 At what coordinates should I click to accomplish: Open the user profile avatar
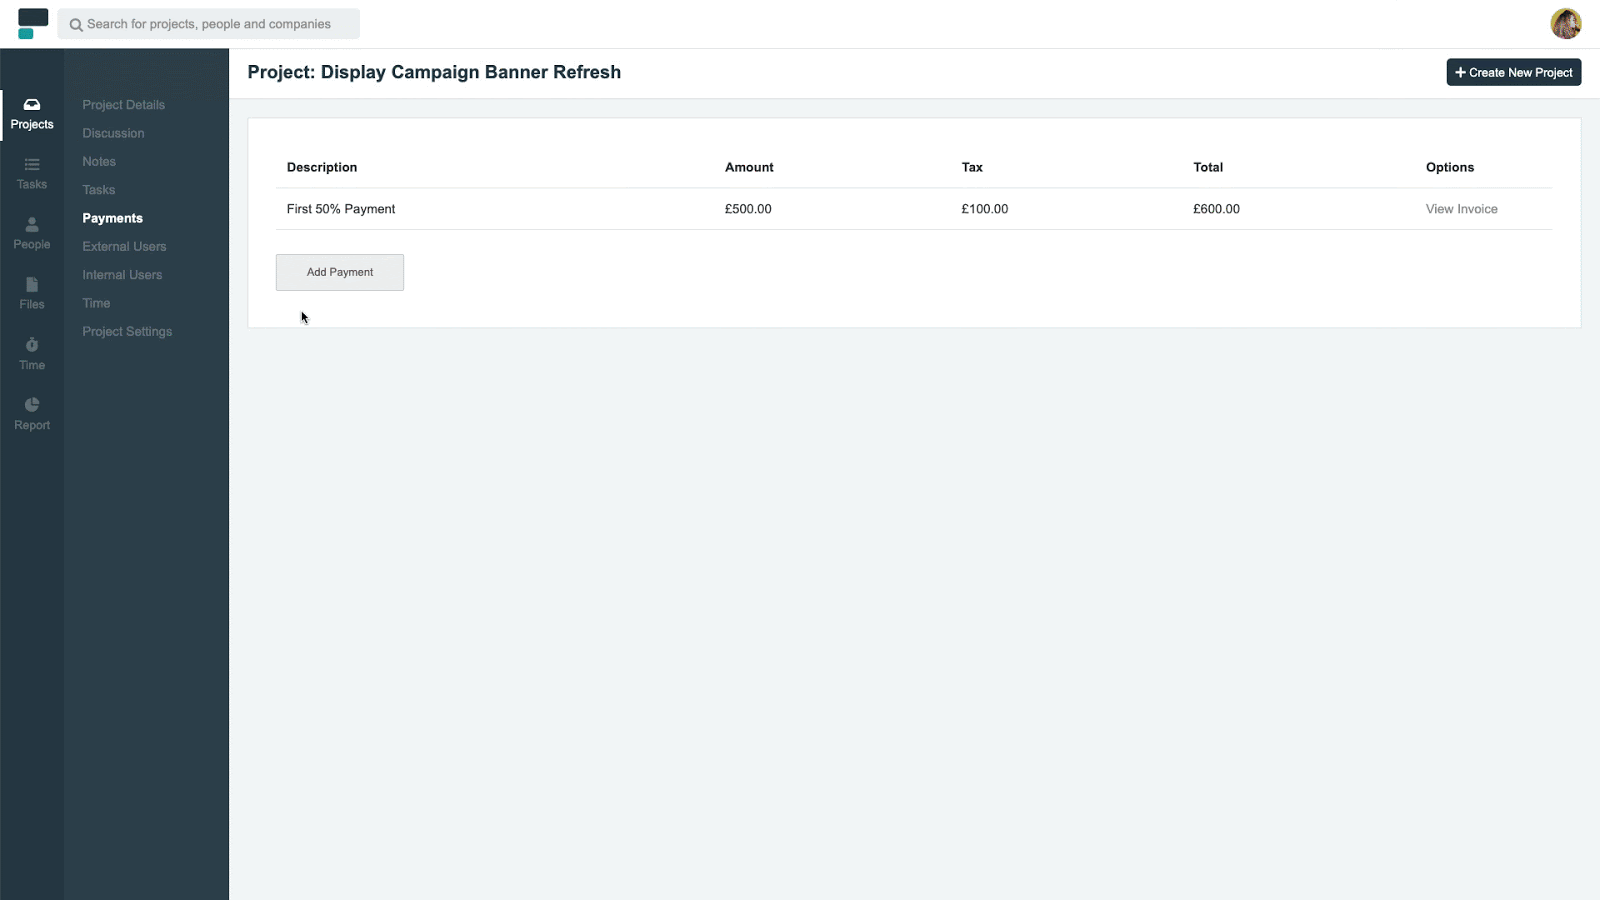pos(1565,23)
